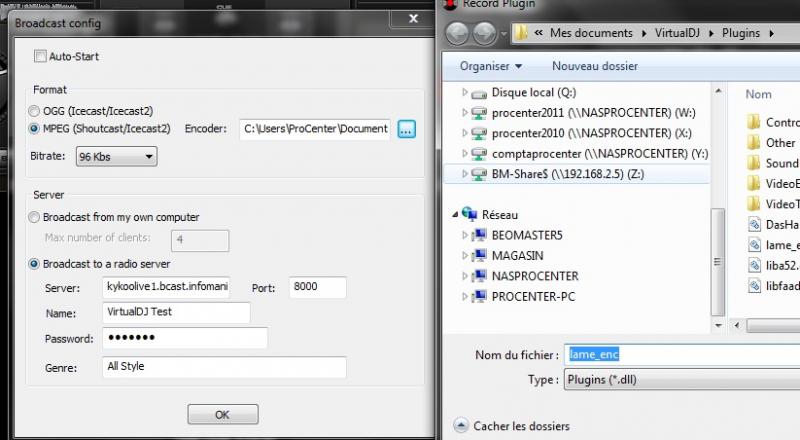This screenshot has height=440, width=800.
Task: Click Nouveau dossier in toolbar
Action: tap(597, 66)
